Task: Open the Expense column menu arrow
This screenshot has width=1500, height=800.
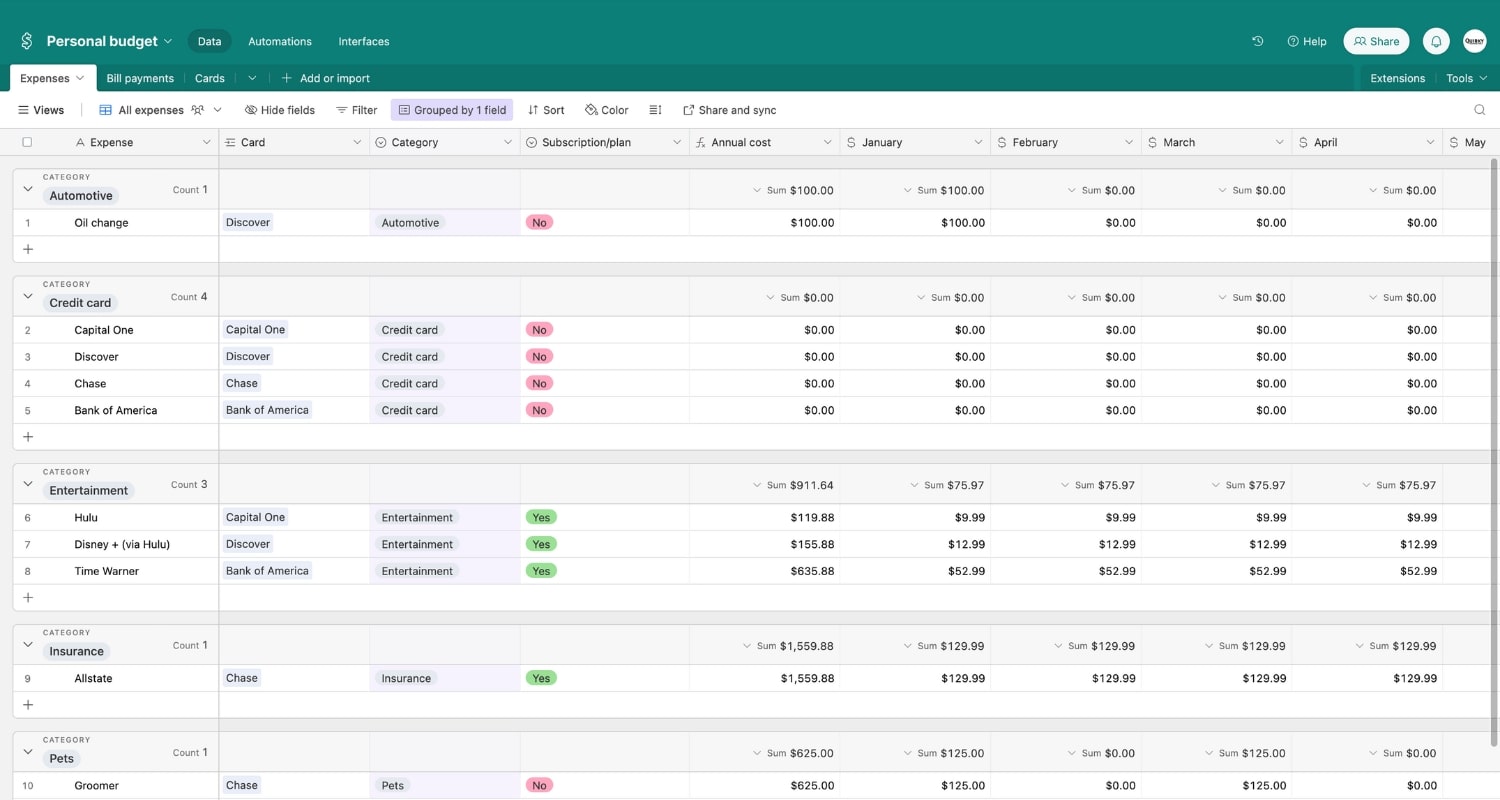Action: 206,142
